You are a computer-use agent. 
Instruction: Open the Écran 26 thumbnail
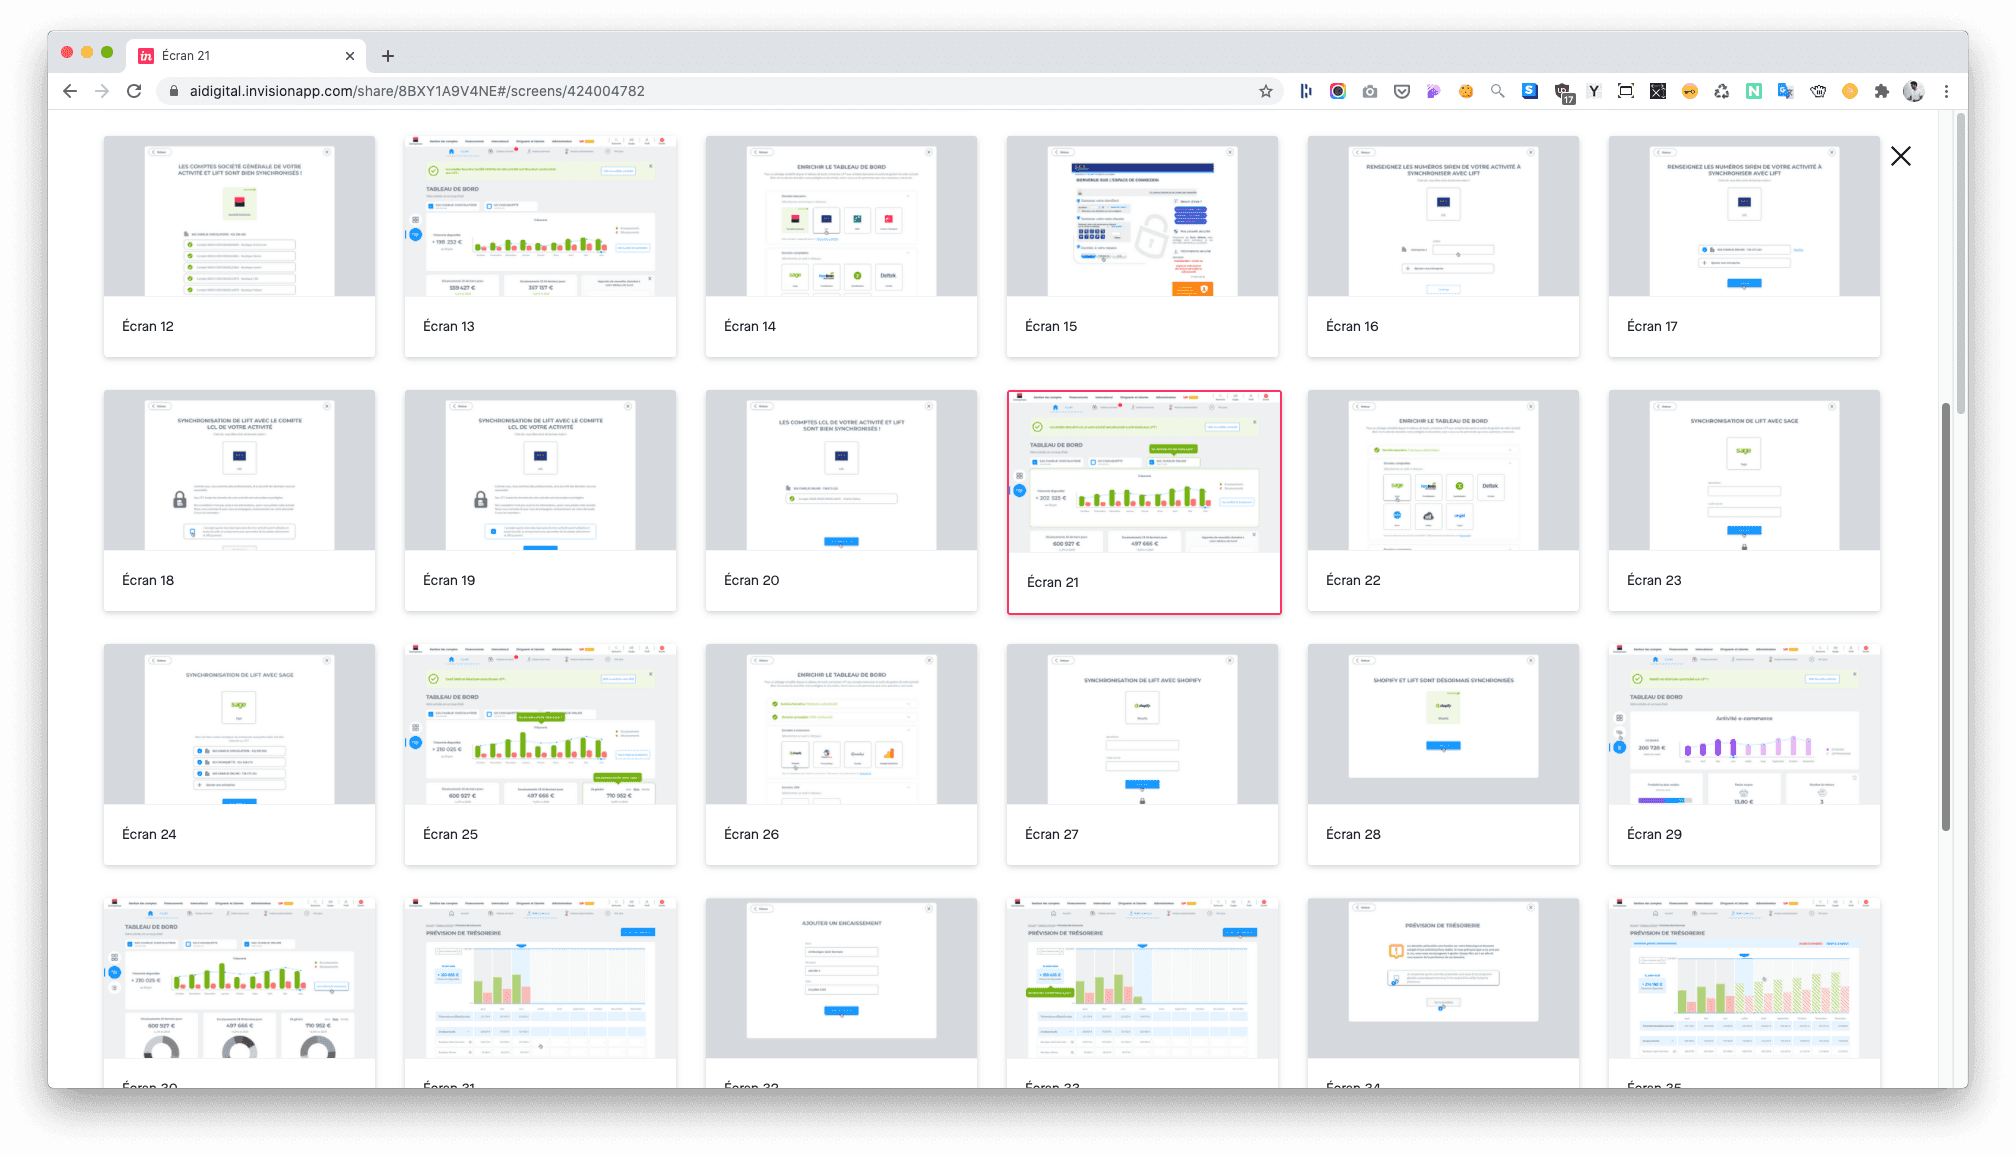click(841, 754)
